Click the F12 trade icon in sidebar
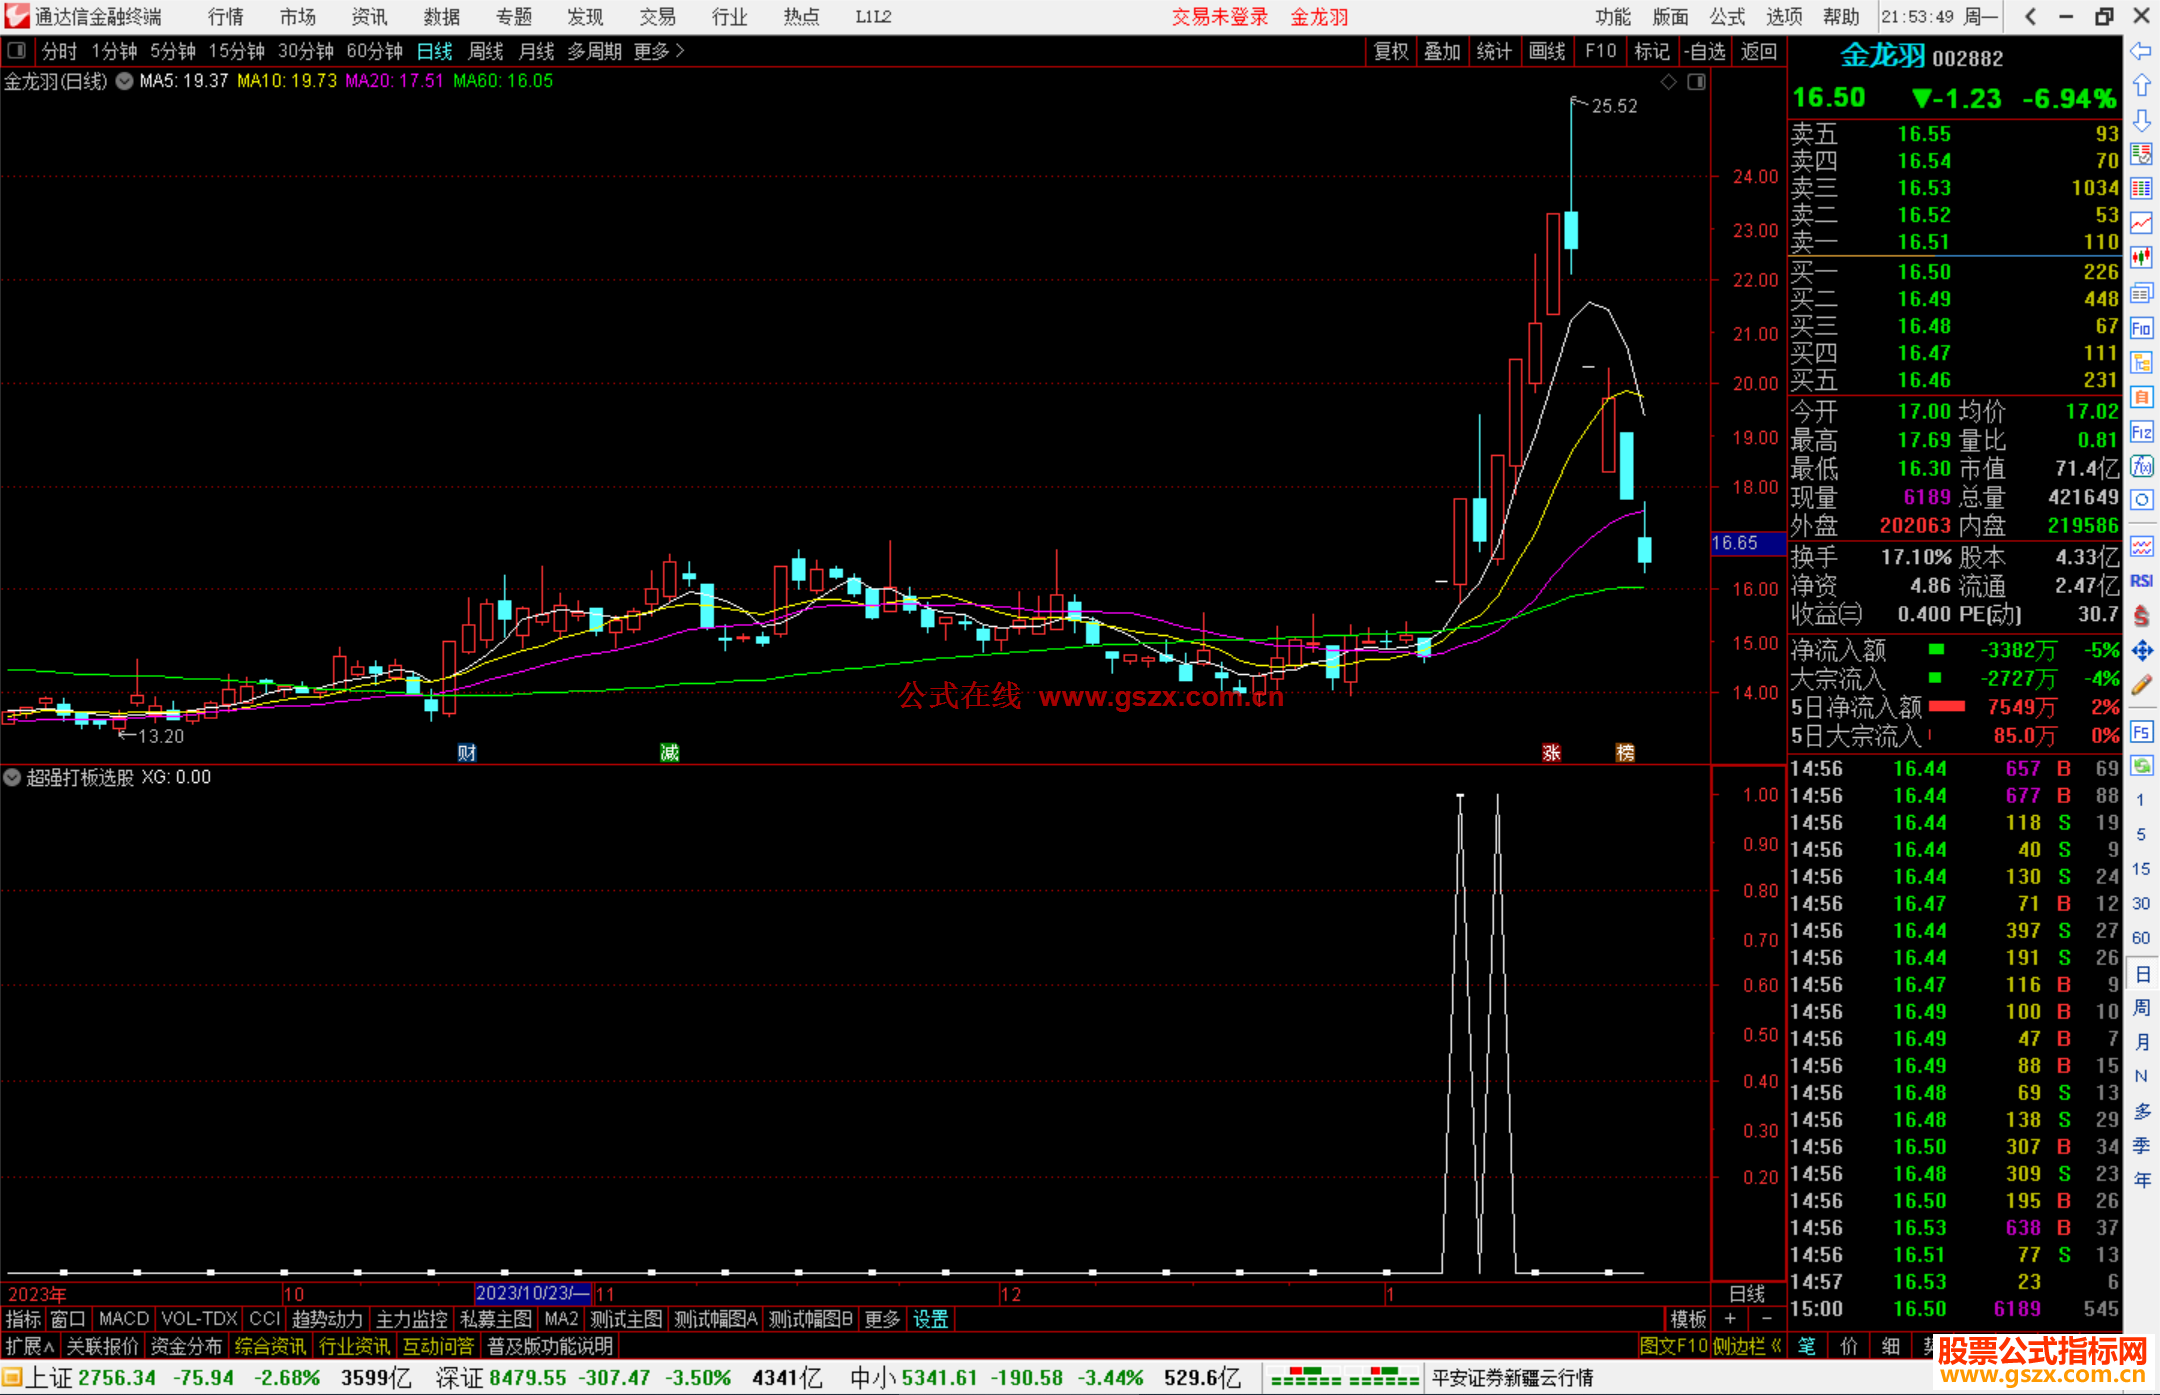2160x1395 pixels. [2141, 432]
